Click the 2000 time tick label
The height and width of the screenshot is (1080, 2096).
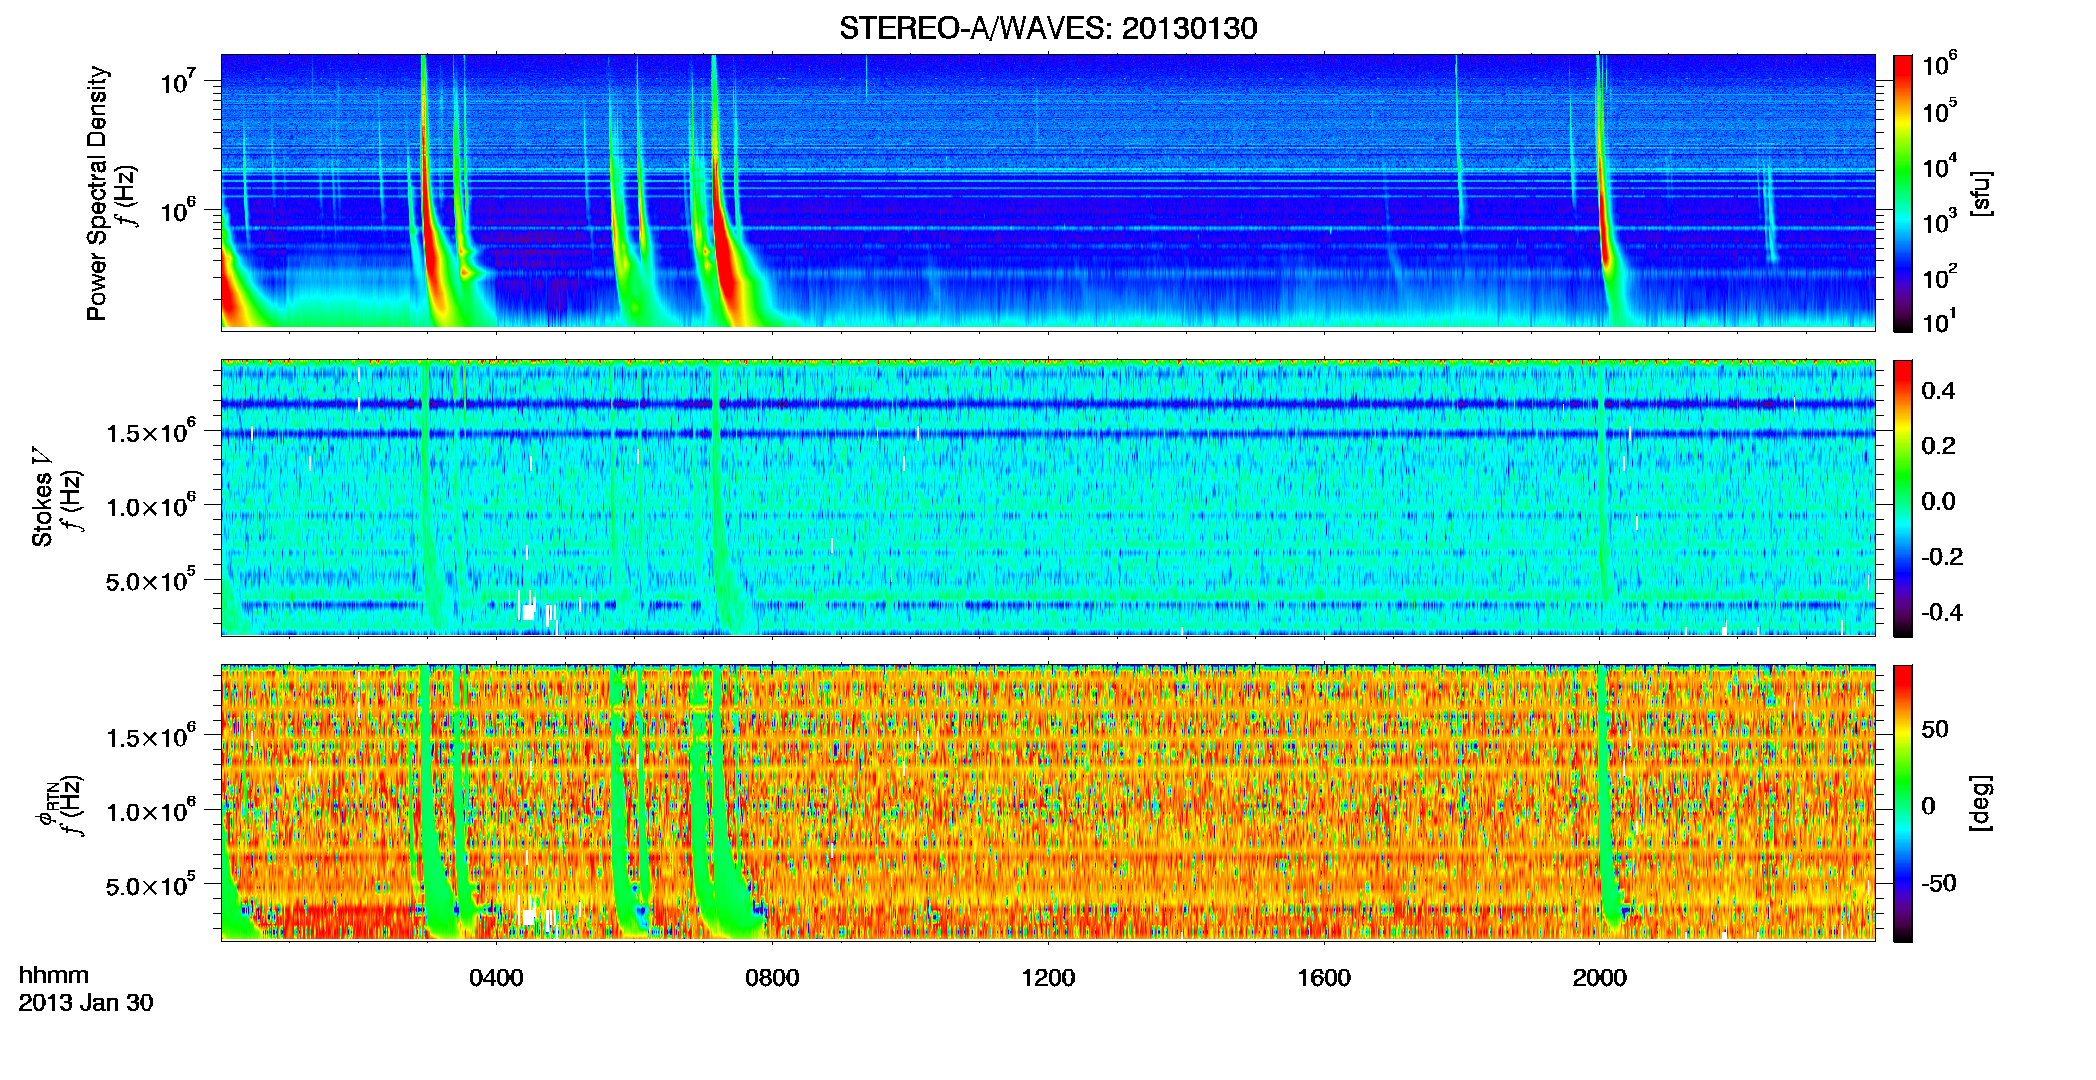coord(1600,978)
